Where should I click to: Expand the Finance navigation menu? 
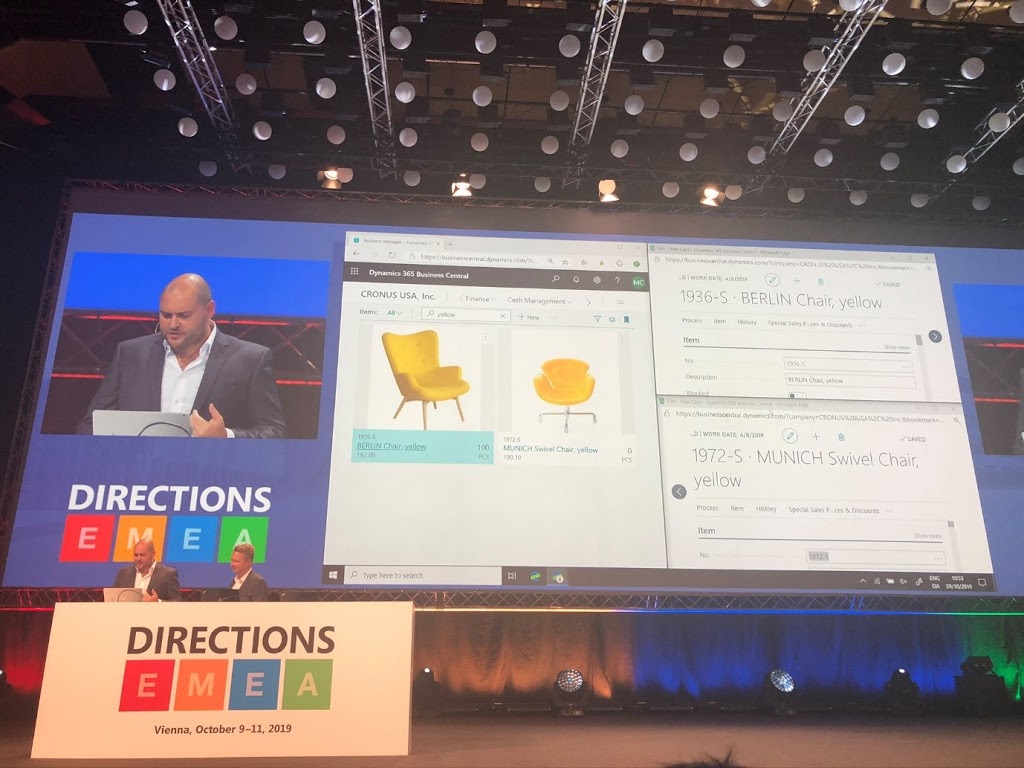479,298
